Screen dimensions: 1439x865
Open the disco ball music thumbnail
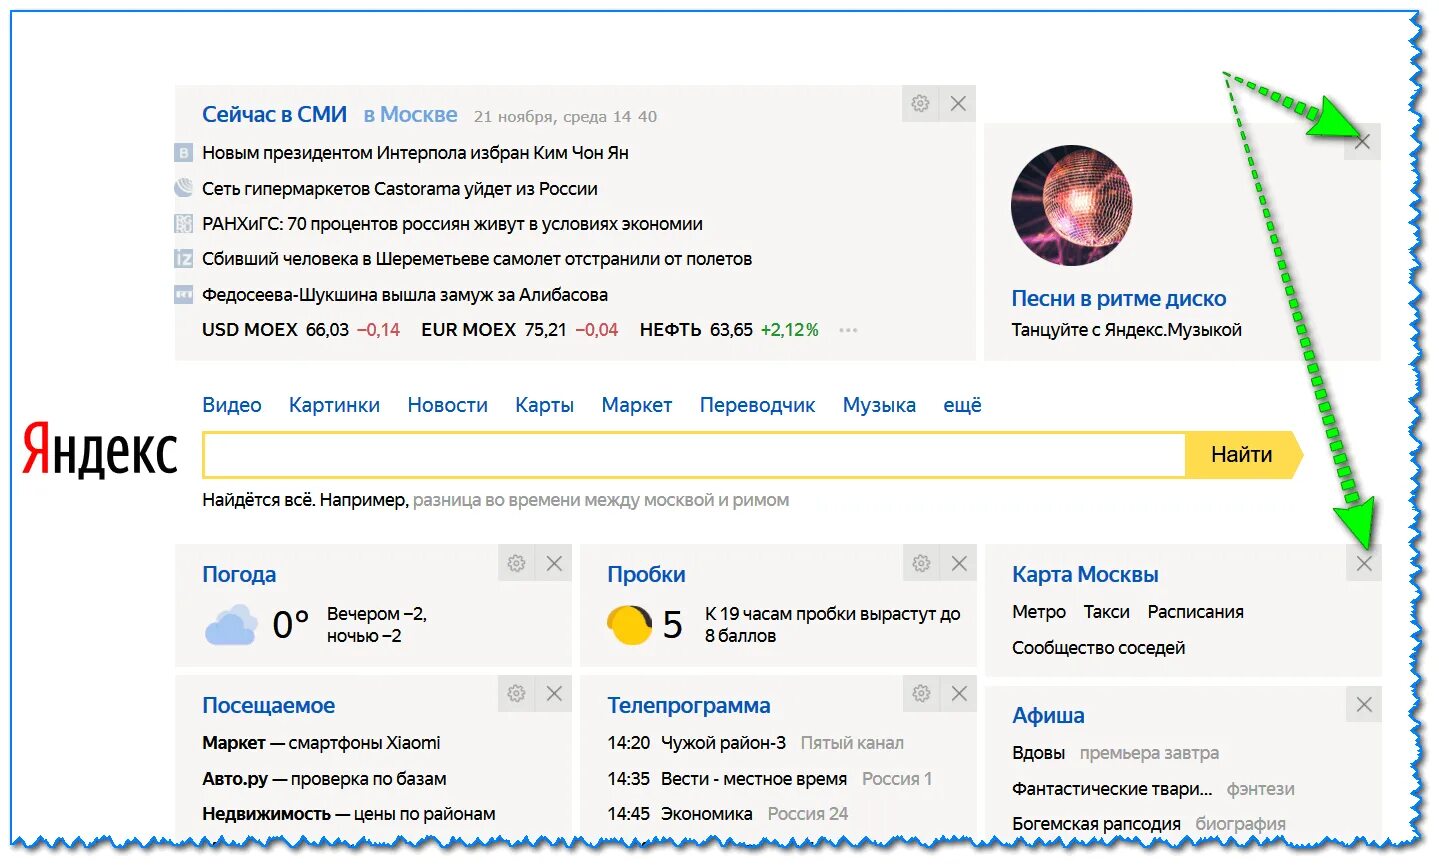click(x=1071, y=205)
